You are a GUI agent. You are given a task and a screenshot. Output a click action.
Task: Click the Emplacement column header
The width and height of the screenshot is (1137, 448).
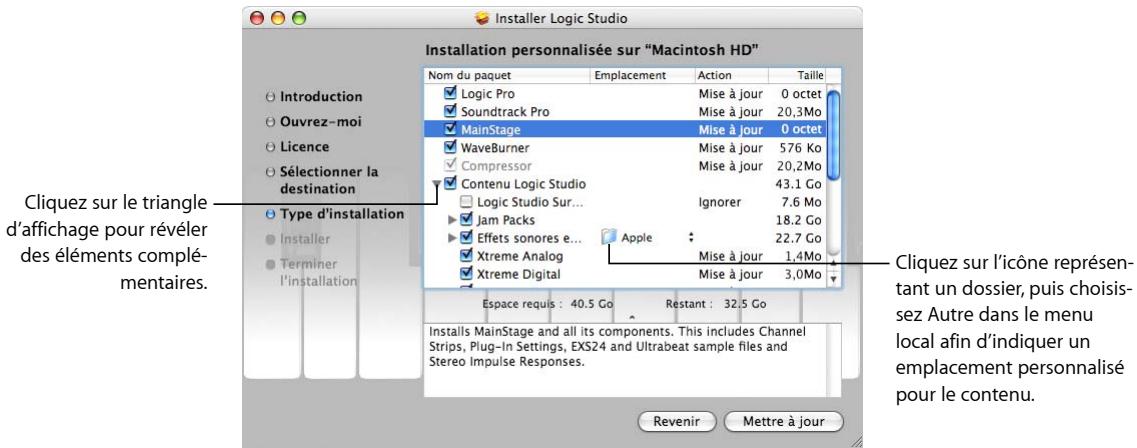pos(642,75)
